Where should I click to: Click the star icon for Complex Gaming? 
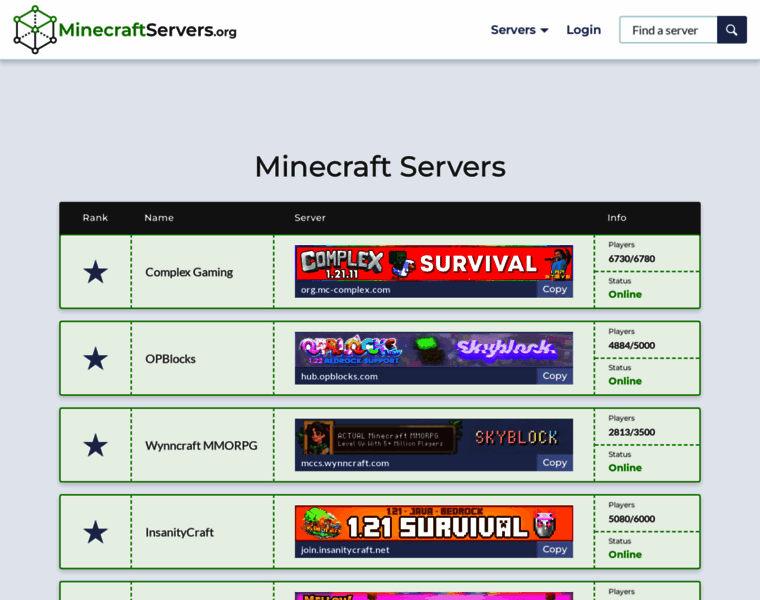click(95, 272)
